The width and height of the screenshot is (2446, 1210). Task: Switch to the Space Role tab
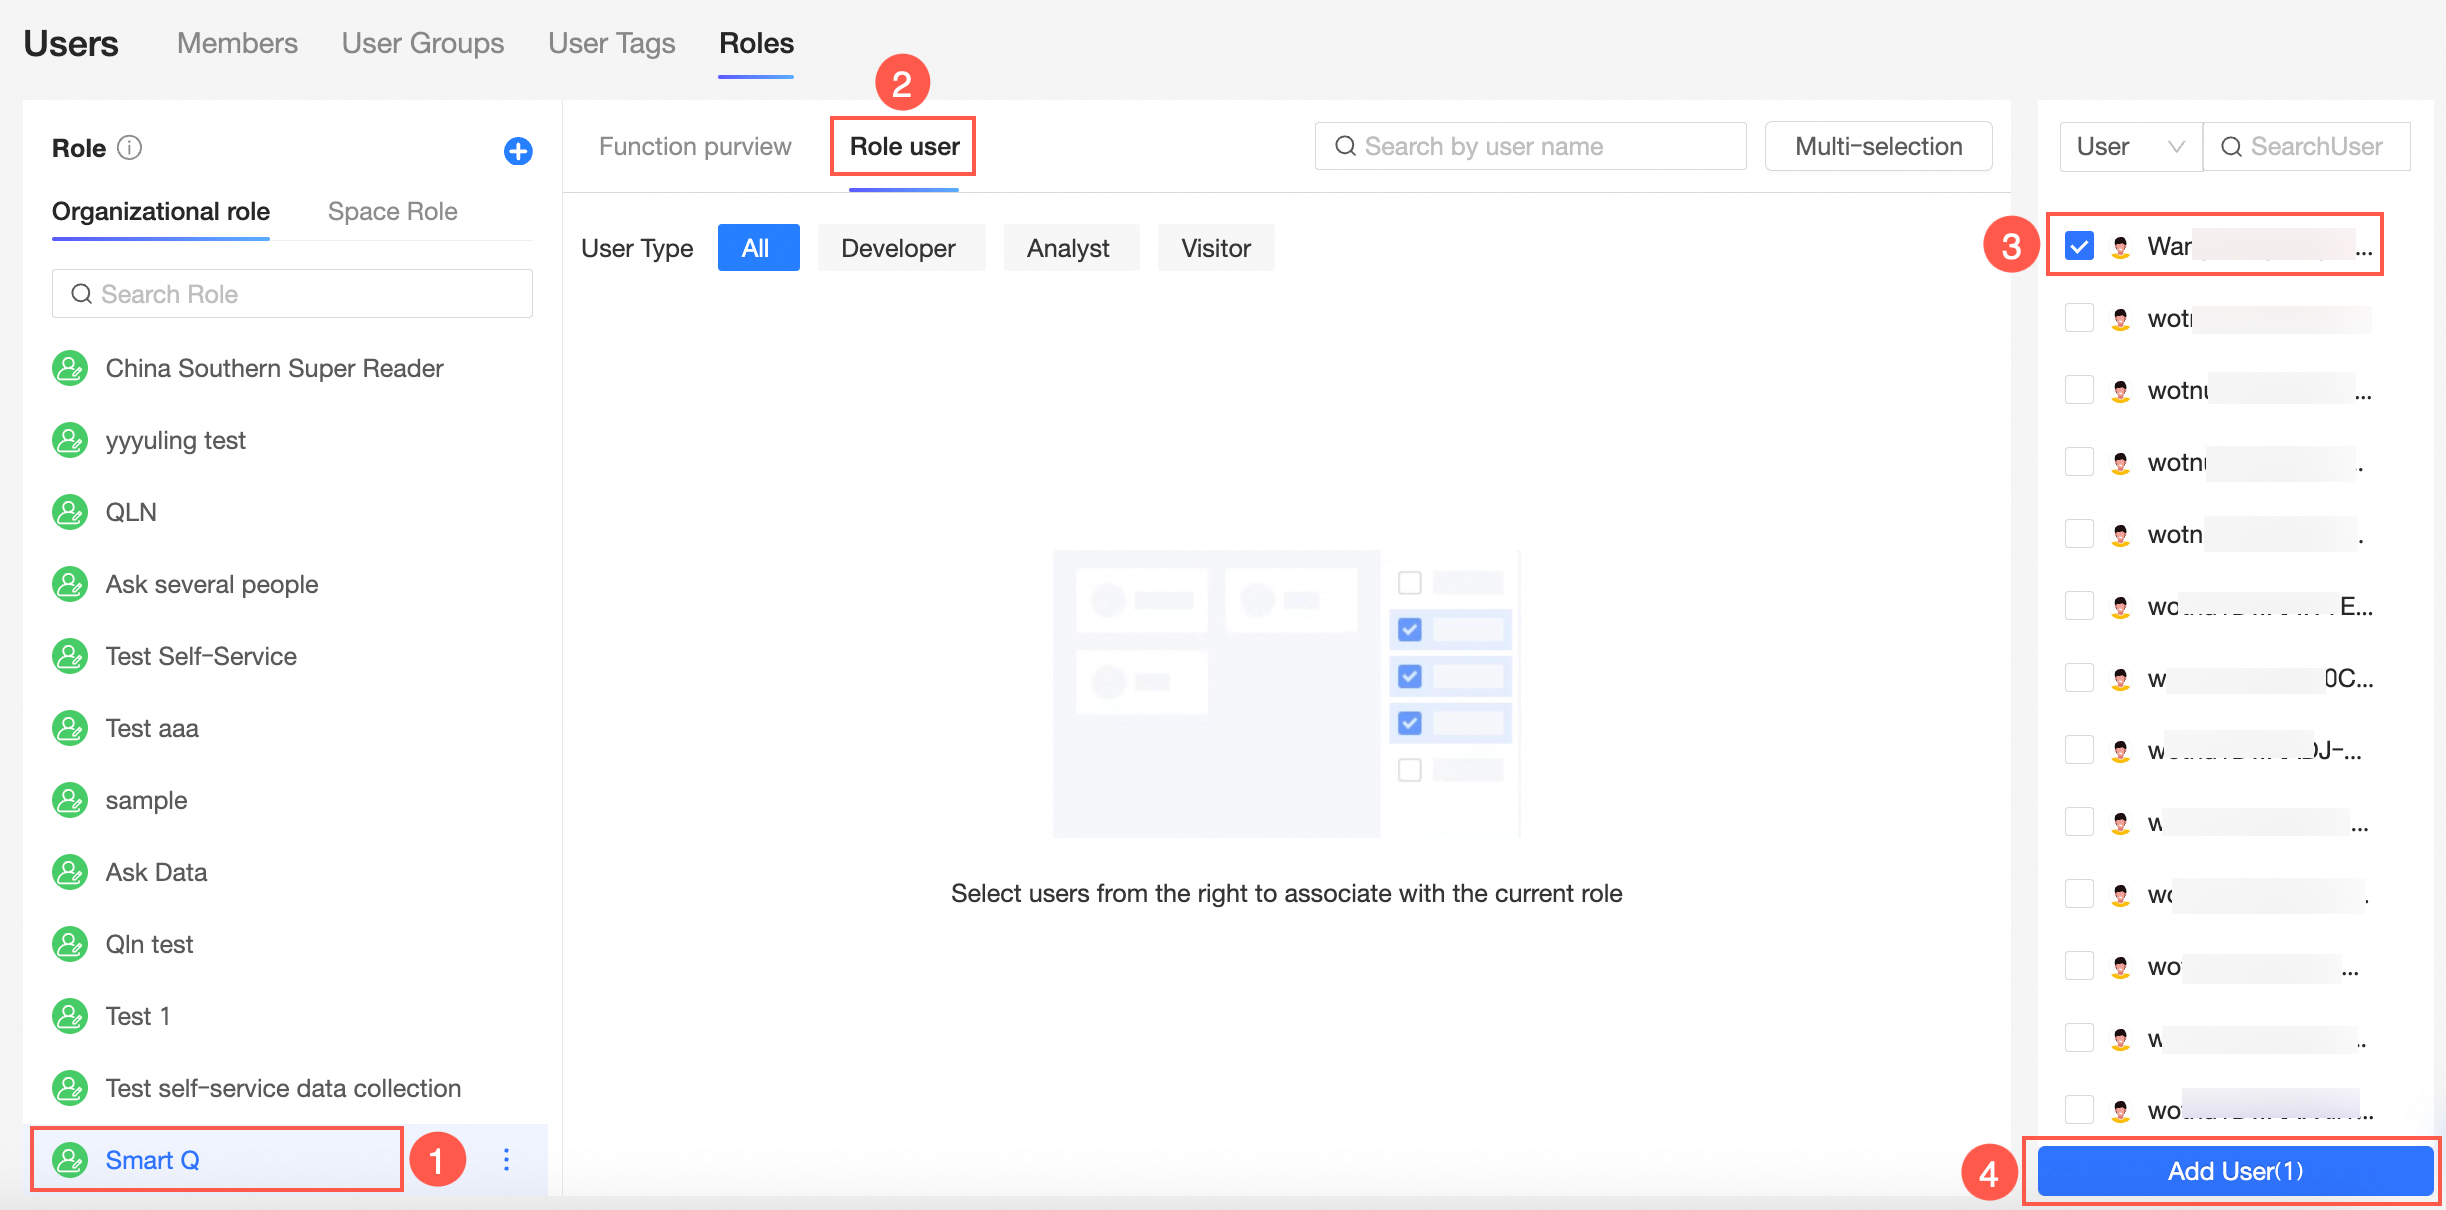392,211
